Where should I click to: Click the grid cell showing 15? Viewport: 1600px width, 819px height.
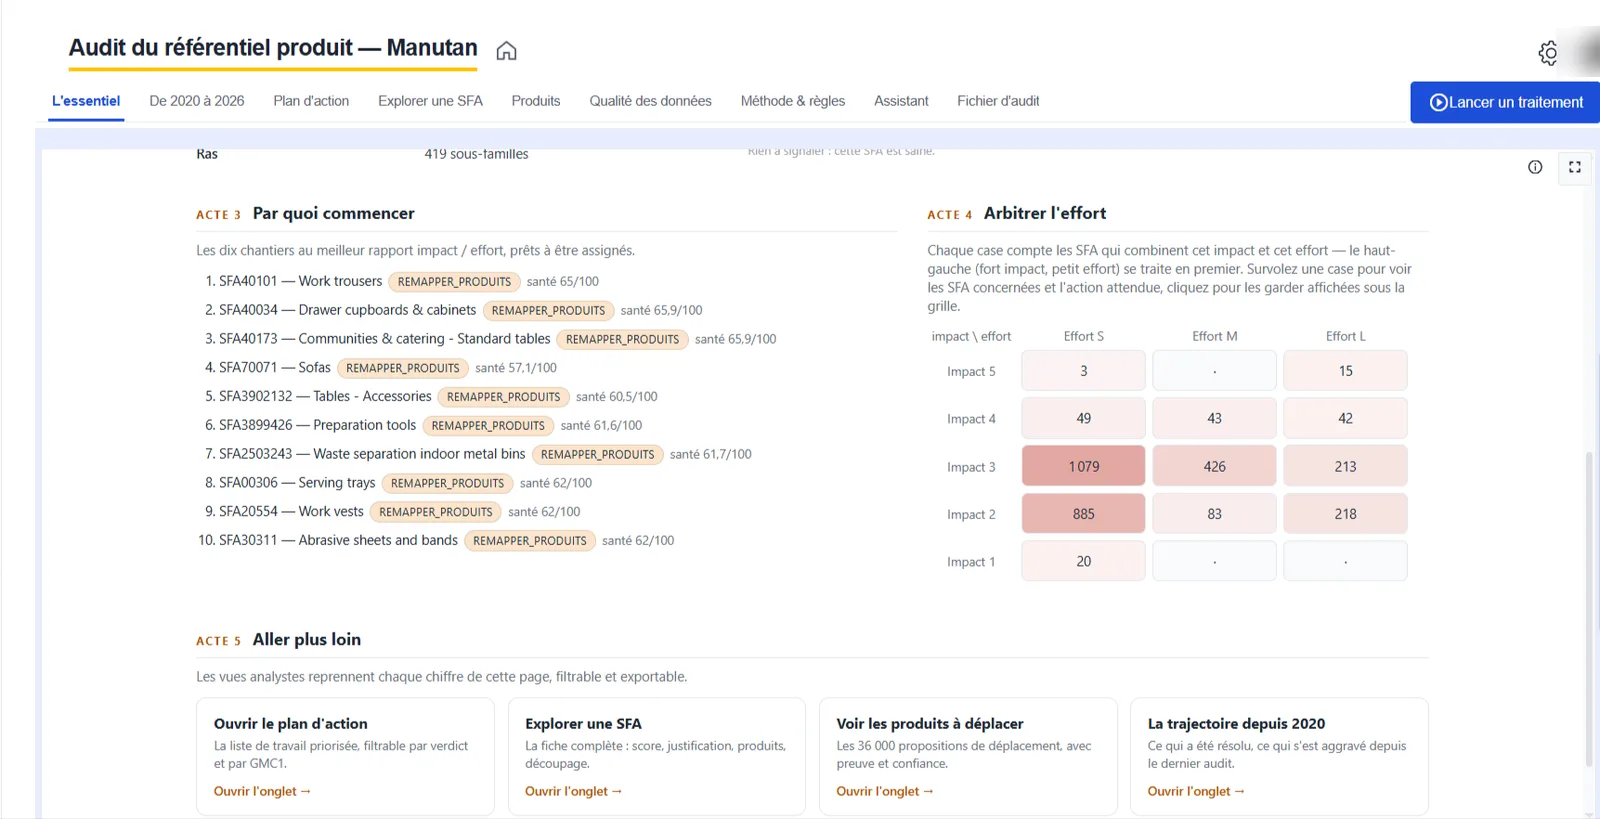[1345, 371]
